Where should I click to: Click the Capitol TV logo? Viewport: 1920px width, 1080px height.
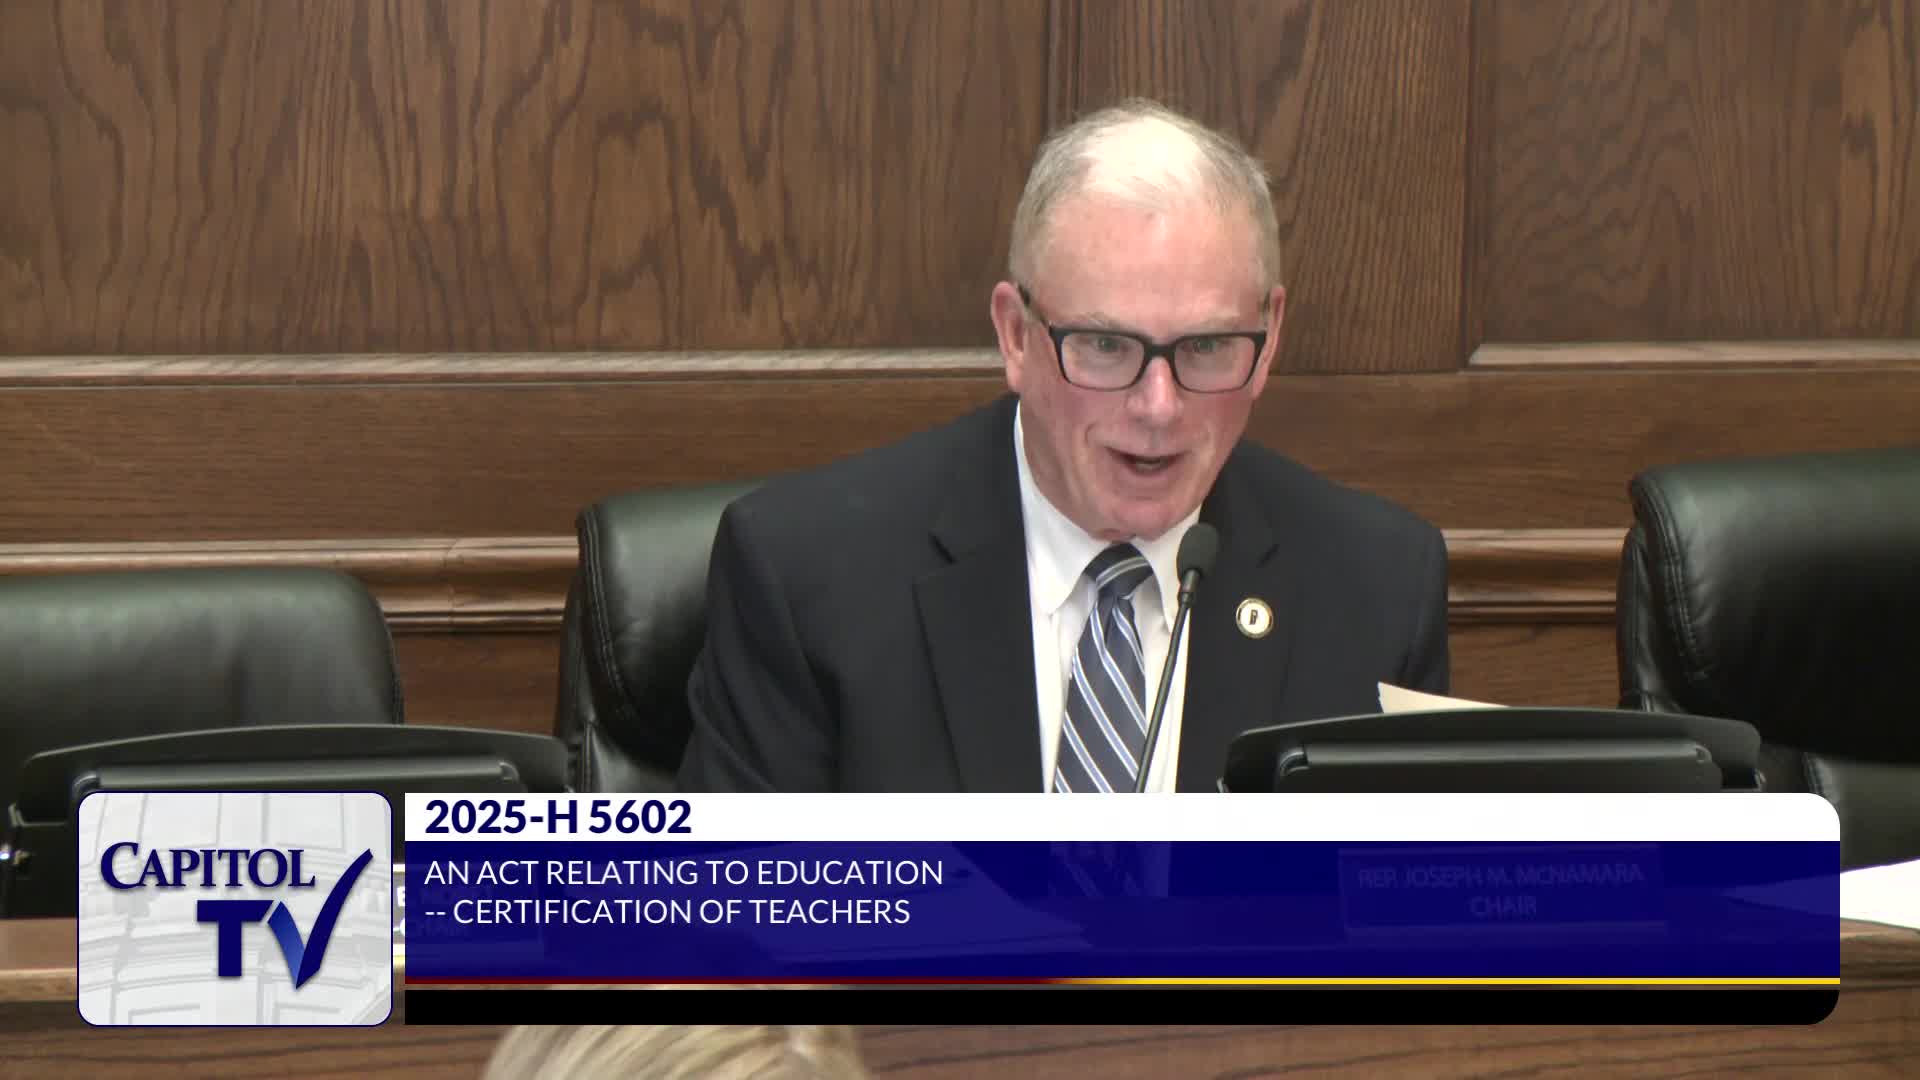pos(235,908)
